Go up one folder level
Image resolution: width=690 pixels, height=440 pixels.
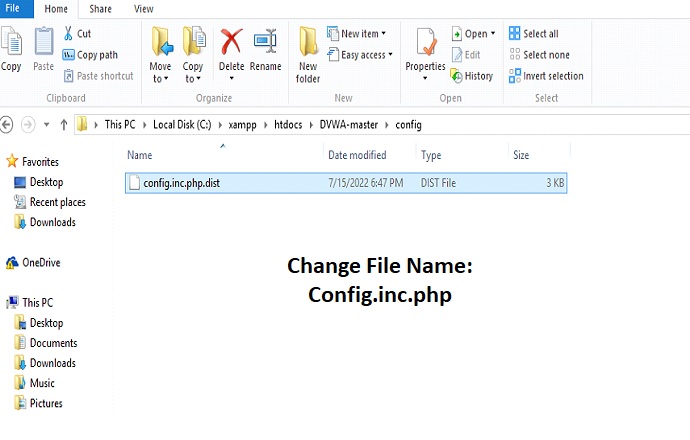pos(64,125)
